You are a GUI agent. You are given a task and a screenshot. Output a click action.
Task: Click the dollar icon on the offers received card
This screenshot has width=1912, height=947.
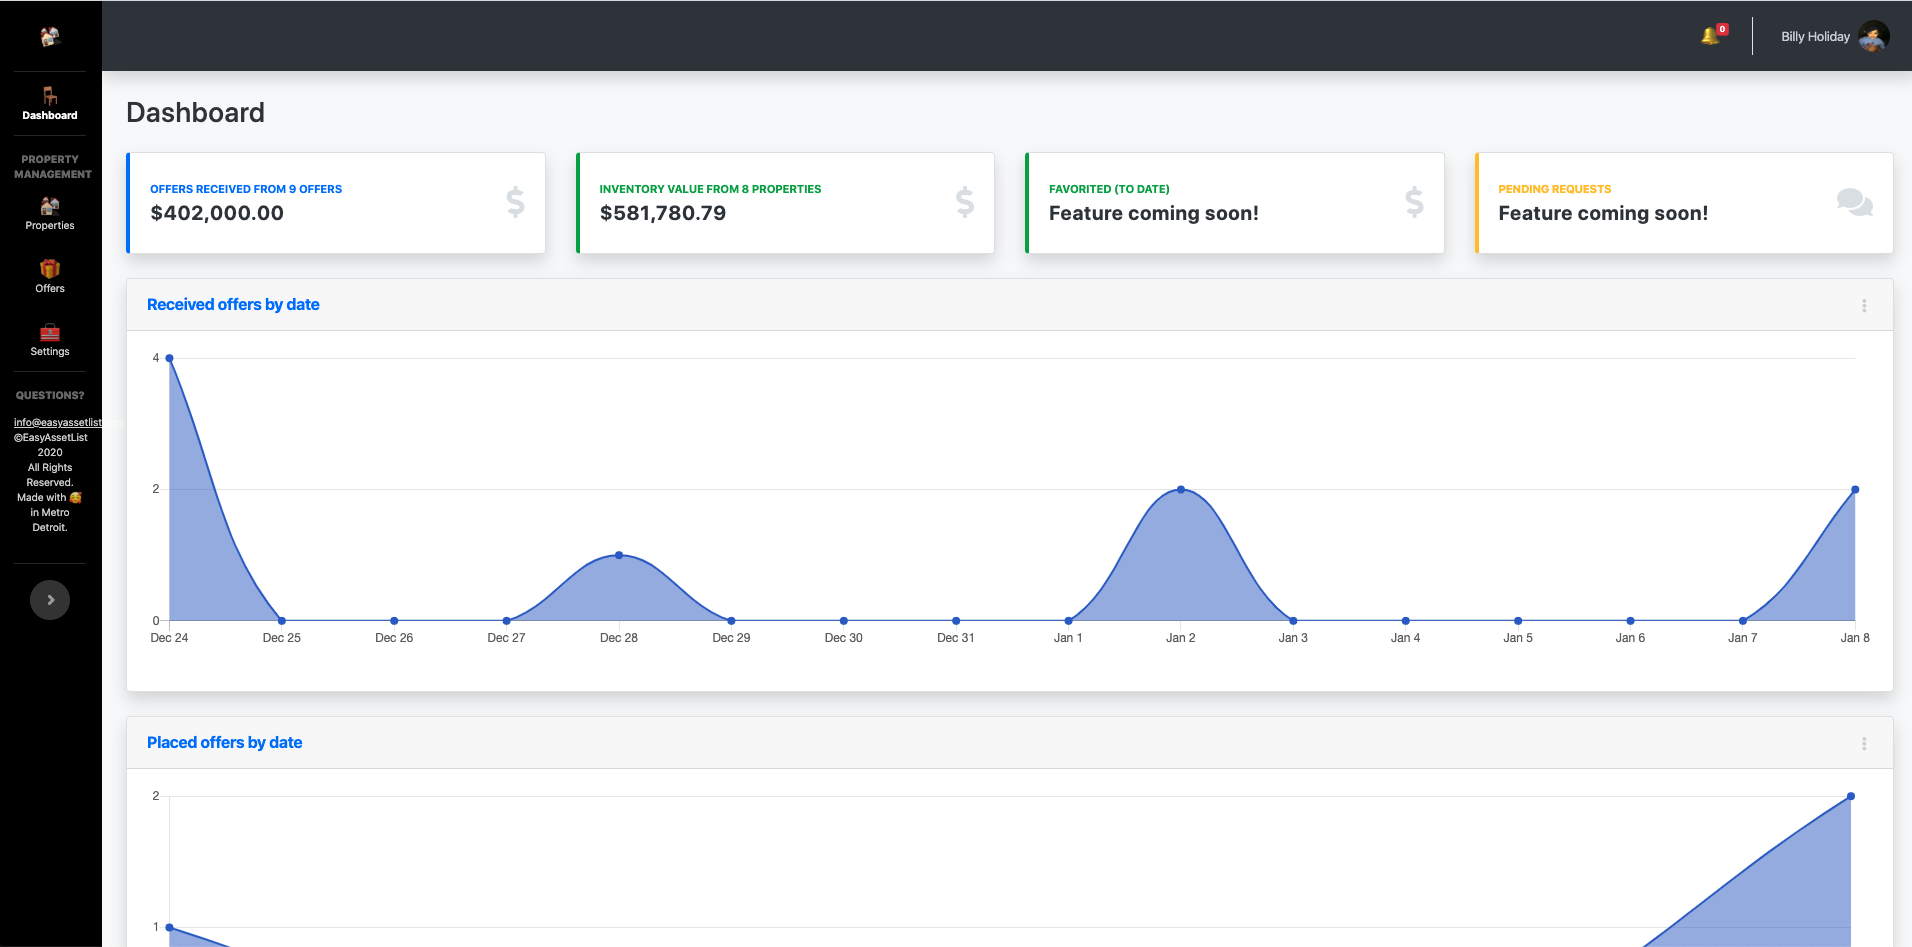tap(515, 203)
